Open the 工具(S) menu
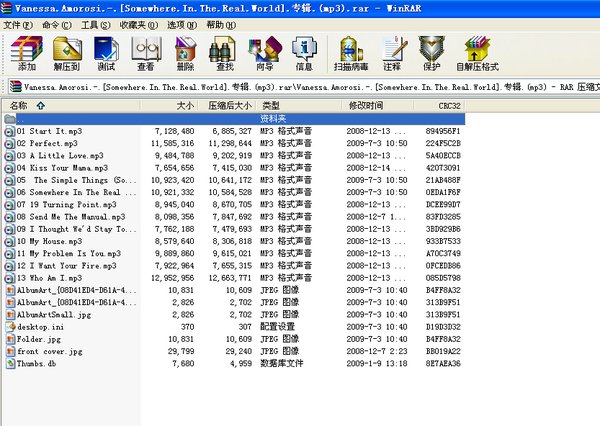Viewport: 600px width, 426px height. point(96,25)
